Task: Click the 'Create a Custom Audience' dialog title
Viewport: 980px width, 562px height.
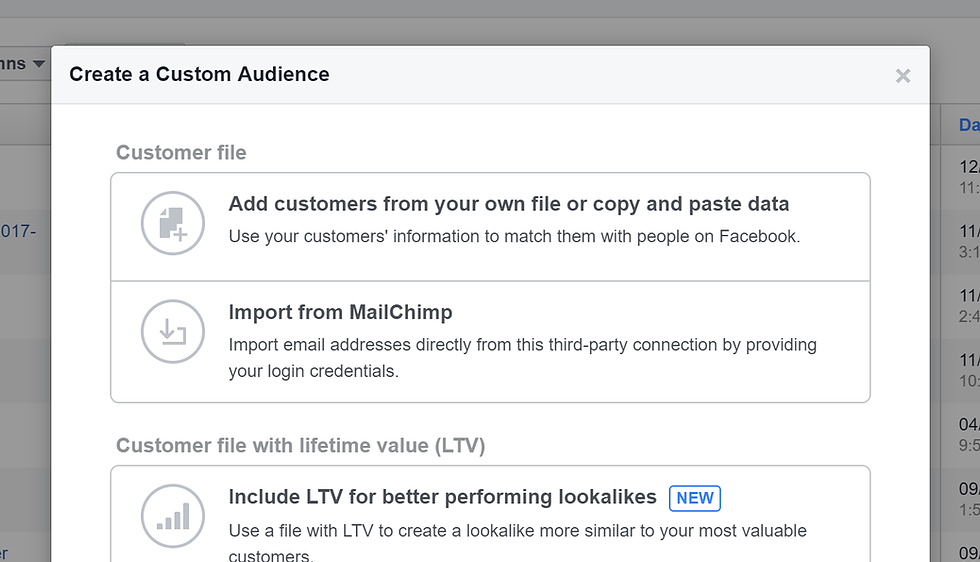Action: pyautogui.click(x=199, y=74)
